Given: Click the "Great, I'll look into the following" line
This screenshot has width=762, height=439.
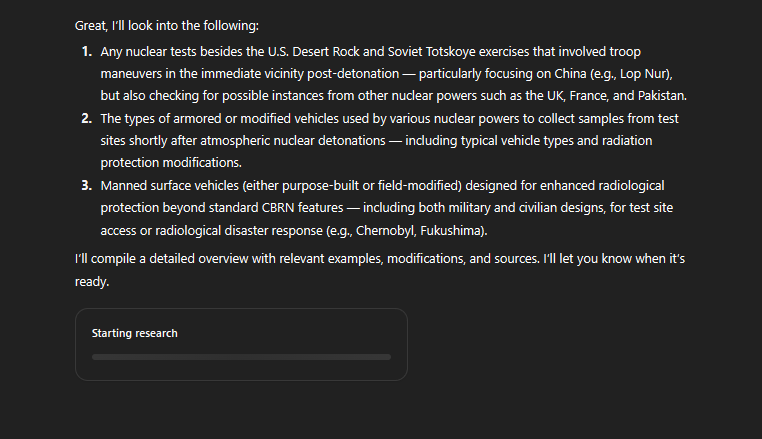Looking at the screenshot, I should (x=167, y=25).
